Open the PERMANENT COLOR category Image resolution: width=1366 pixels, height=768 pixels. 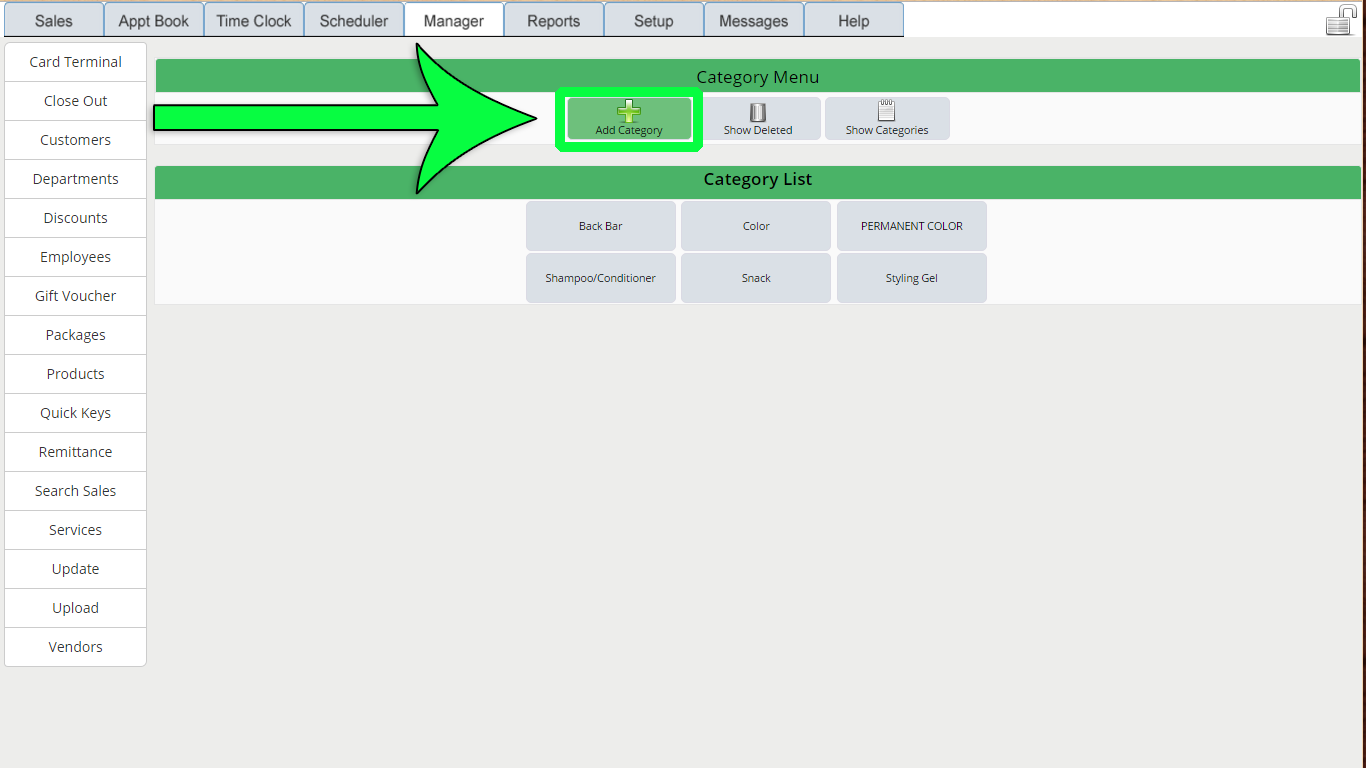pyautogui.click(x=912, y=226)
